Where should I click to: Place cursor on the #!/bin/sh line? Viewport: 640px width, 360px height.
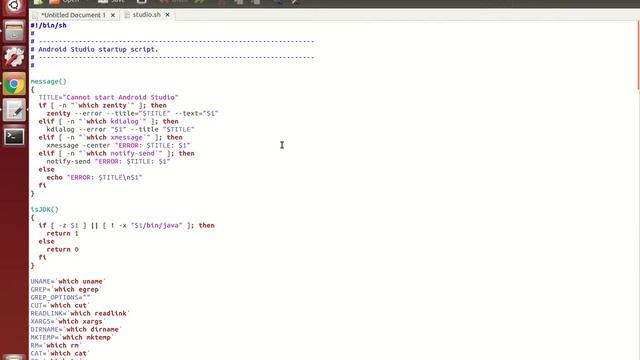[x=48, y=25]
